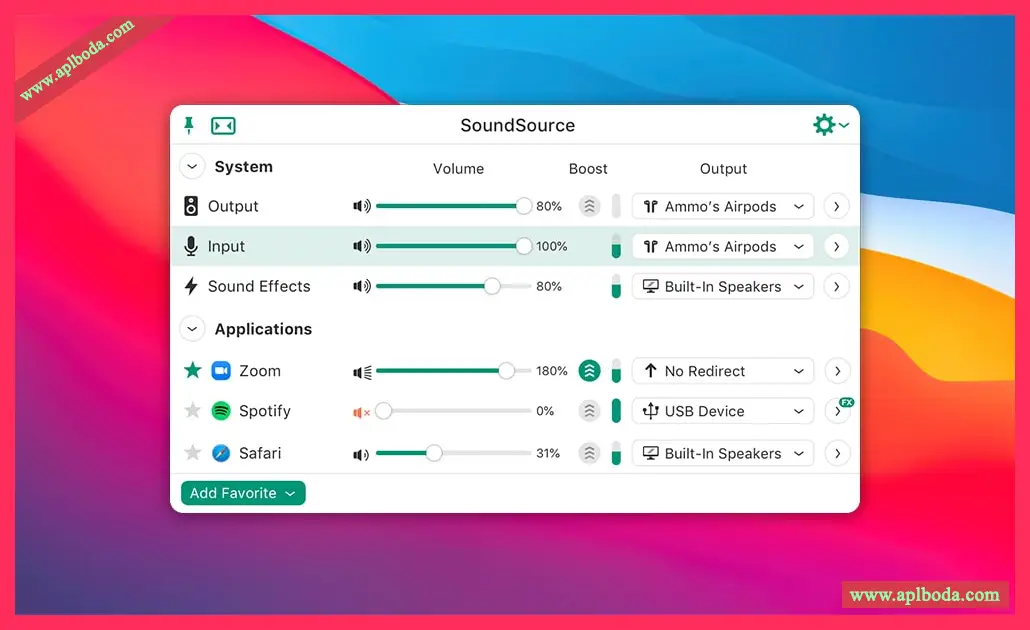
Task: Mute the Output volume speaker icon
Action: (x=361, y=207)
